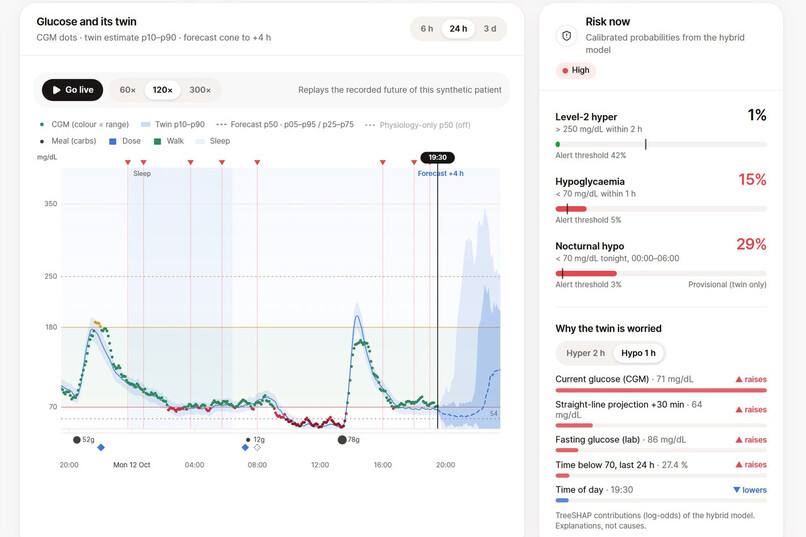Viewport: 806px width, 537px height.
Task: Click the Time below 70, last 24 h row
Action: coord(661,469)
